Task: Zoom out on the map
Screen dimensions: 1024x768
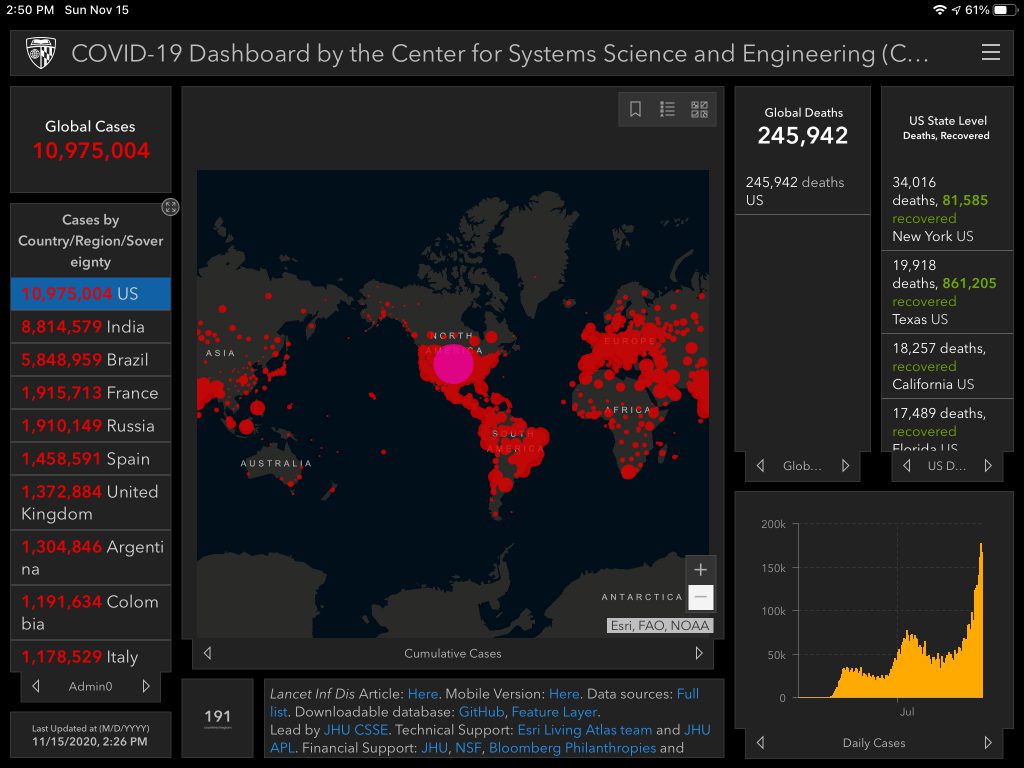Action: [x=701, y=597]
